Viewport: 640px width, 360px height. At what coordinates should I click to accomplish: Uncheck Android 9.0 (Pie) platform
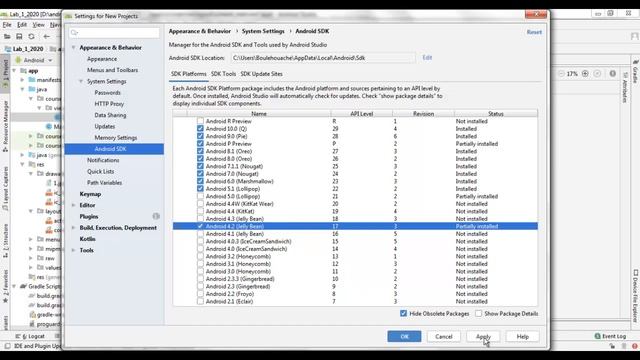coord(200,136)
